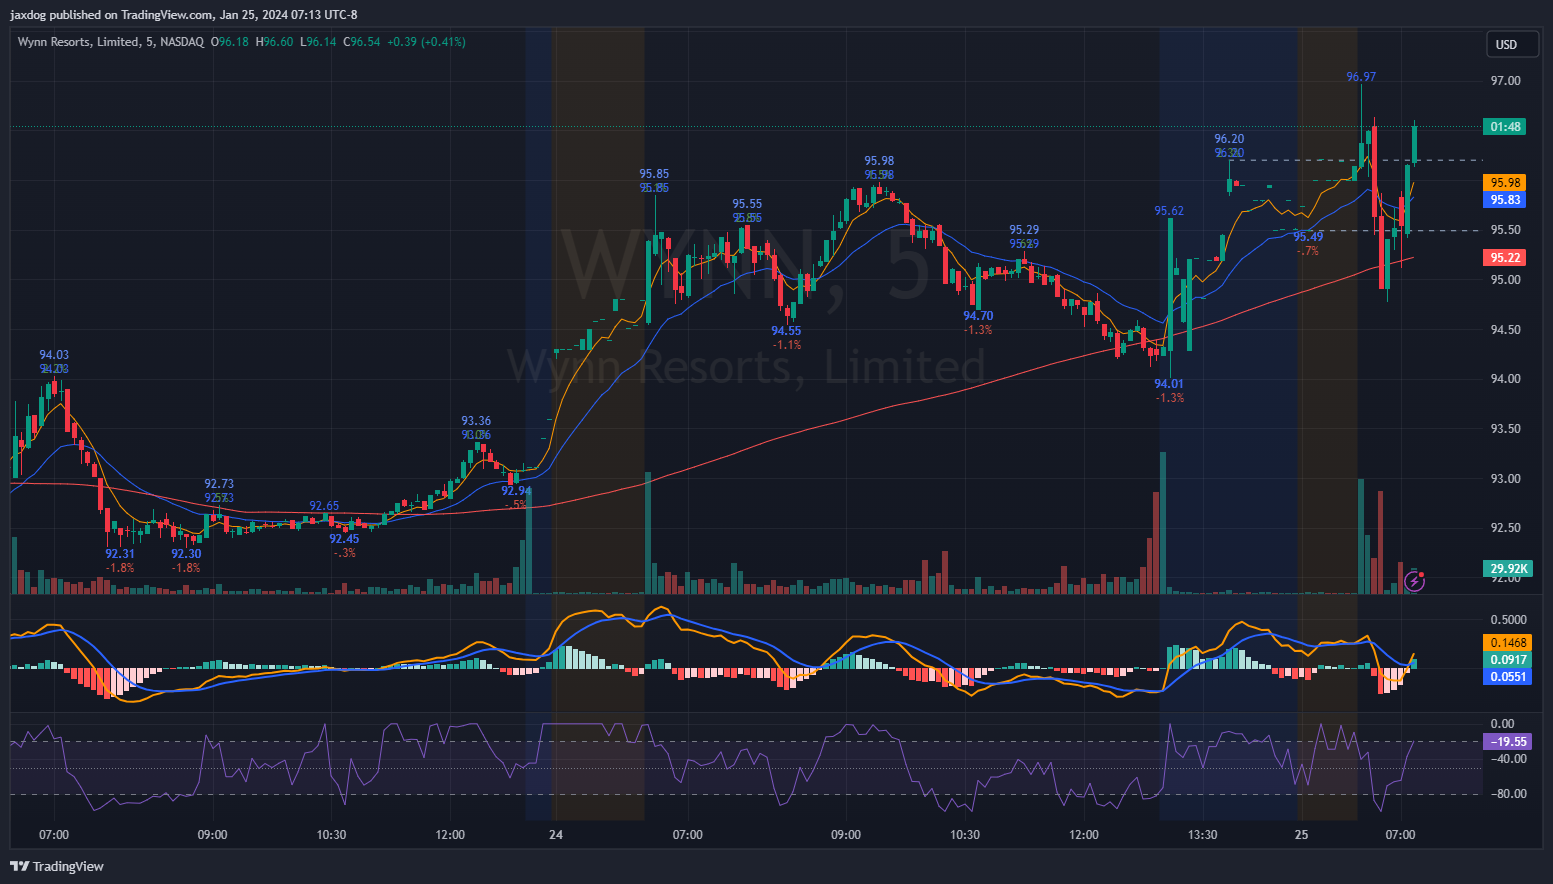Click the 92.45 low label
The image size is (1553, 884).
click(344, 539)
